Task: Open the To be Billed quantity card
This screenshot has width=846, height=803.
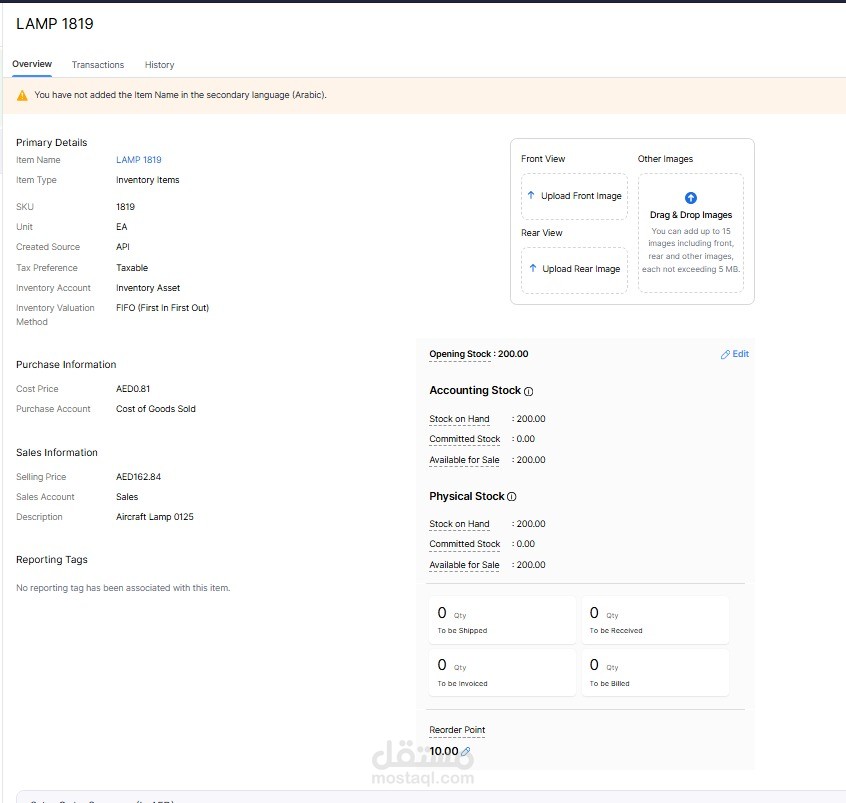Action: click(655, 672)
